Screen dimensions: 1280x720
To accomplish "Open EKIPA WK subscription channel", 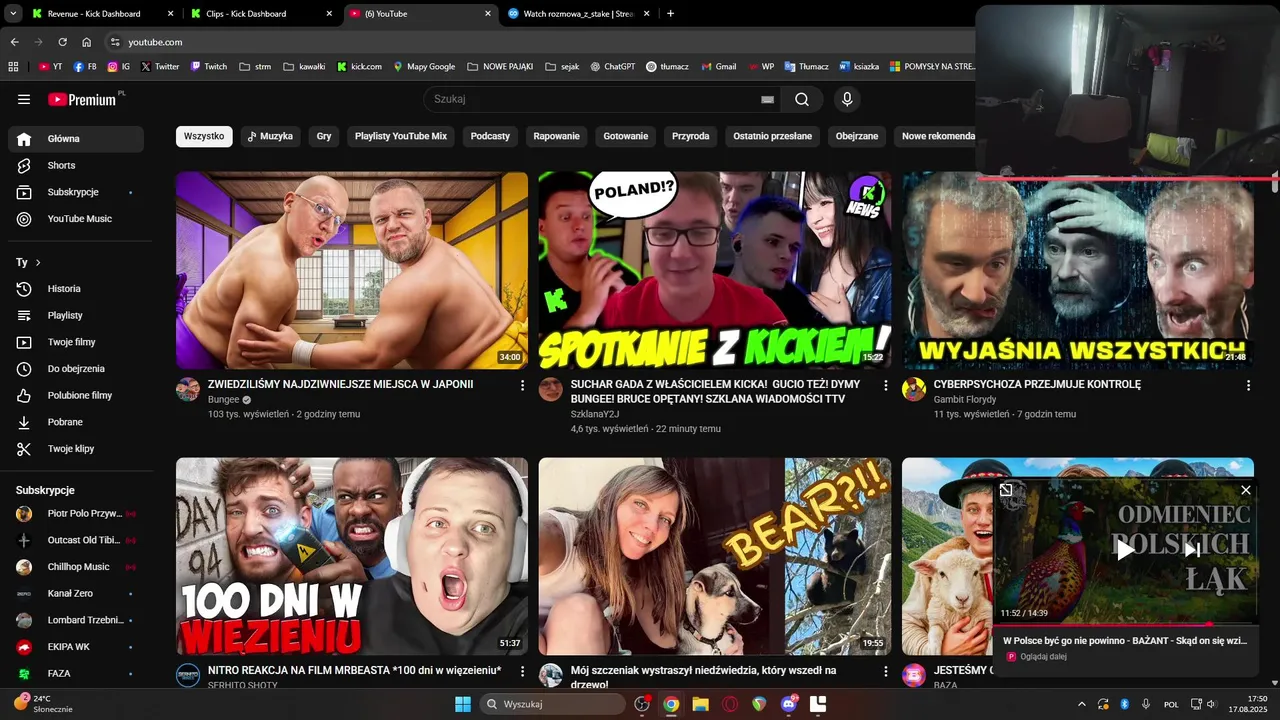I will pyautogui.click(x=76, y=647).
